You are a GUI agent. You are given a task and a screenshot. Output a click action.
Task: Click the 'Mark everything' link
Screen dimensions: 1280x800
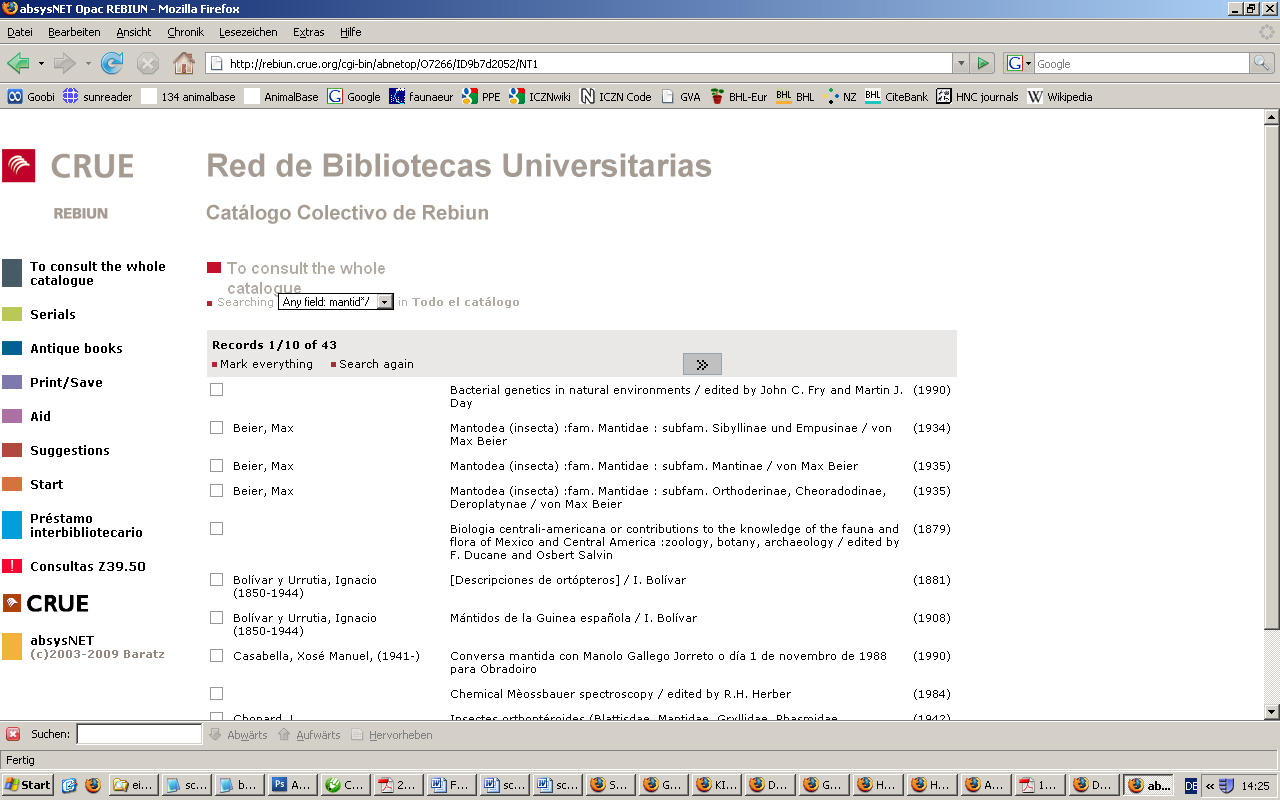[266, 365]
